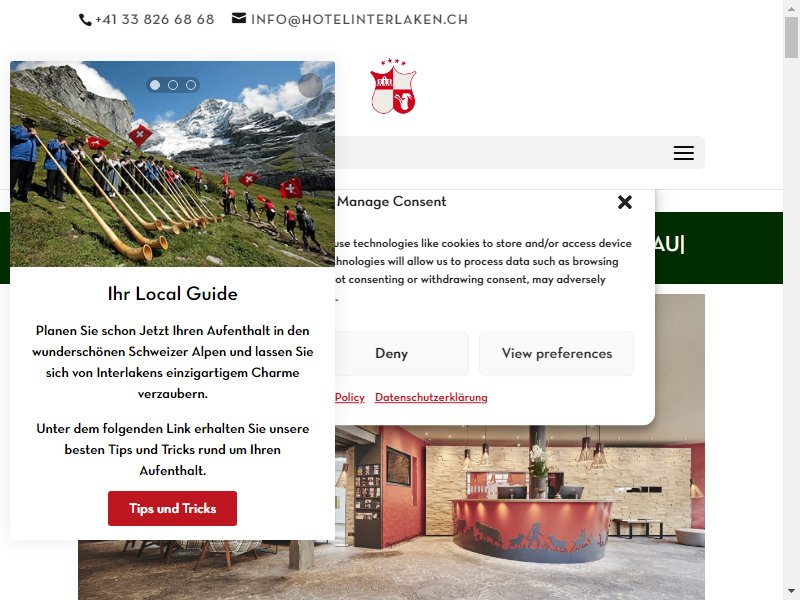The height and width of the screenshot is (600, 800).
Task: Select the third slider dot
Action: click(x=191, y=85)
